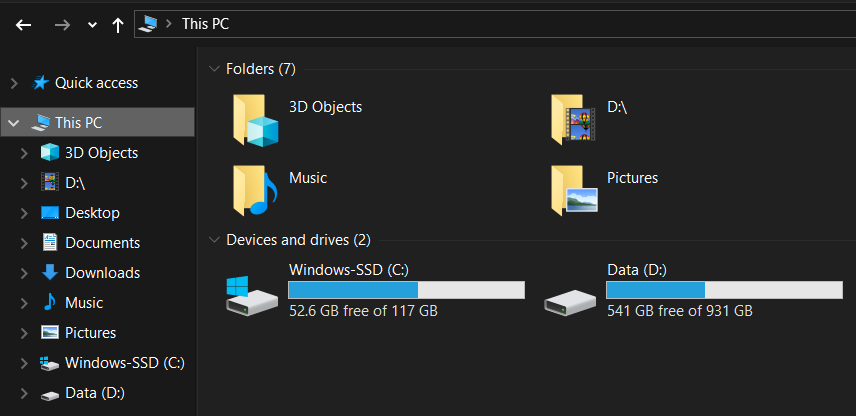
Task: Click the Devices and drives (2) header
Action: point(298,240)
